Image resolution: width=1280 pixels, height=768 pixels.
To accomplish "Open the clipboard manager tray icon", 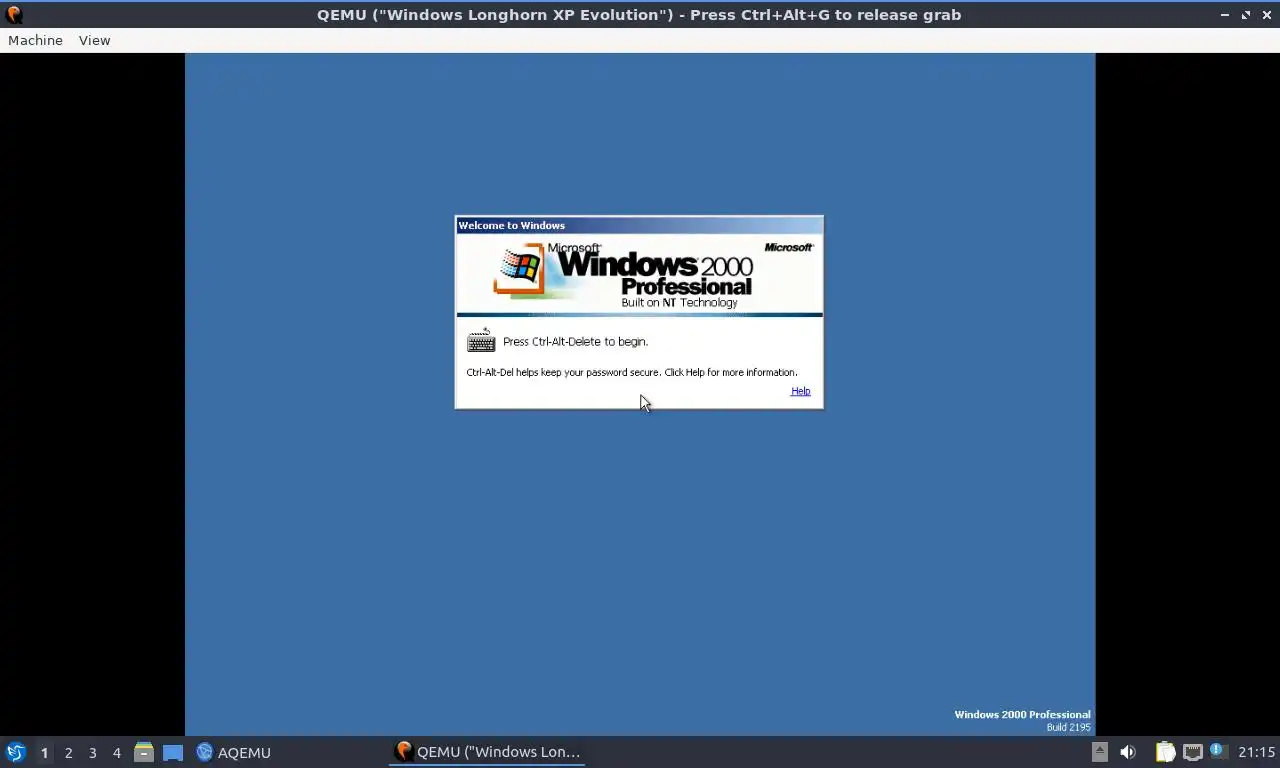I will click(x=1165, y=752).
